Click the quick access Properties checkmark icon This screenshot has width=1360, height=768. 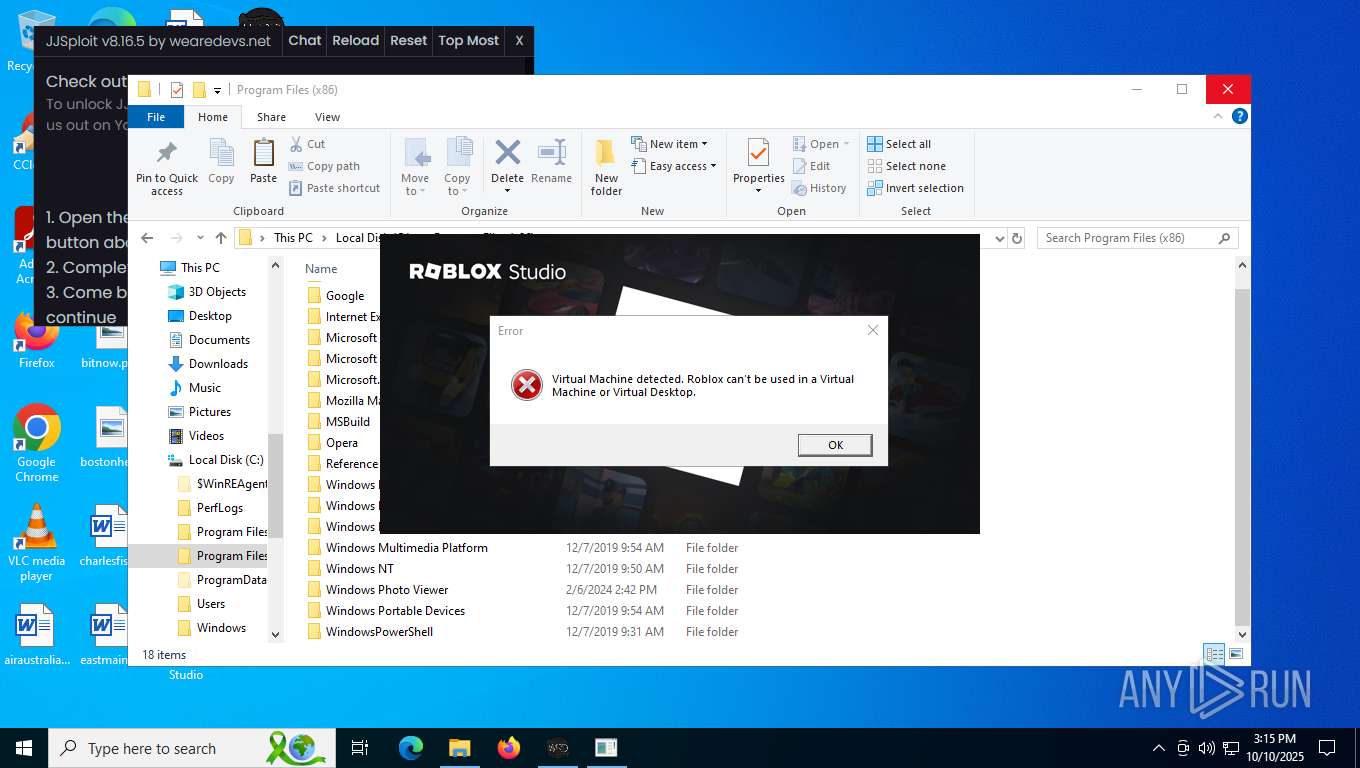tap(177, 90)
